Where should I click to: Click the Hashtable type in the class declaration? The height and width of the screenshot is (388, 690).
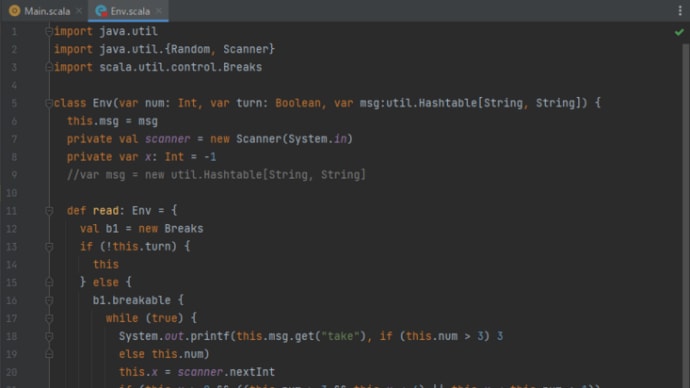point(448,103)
